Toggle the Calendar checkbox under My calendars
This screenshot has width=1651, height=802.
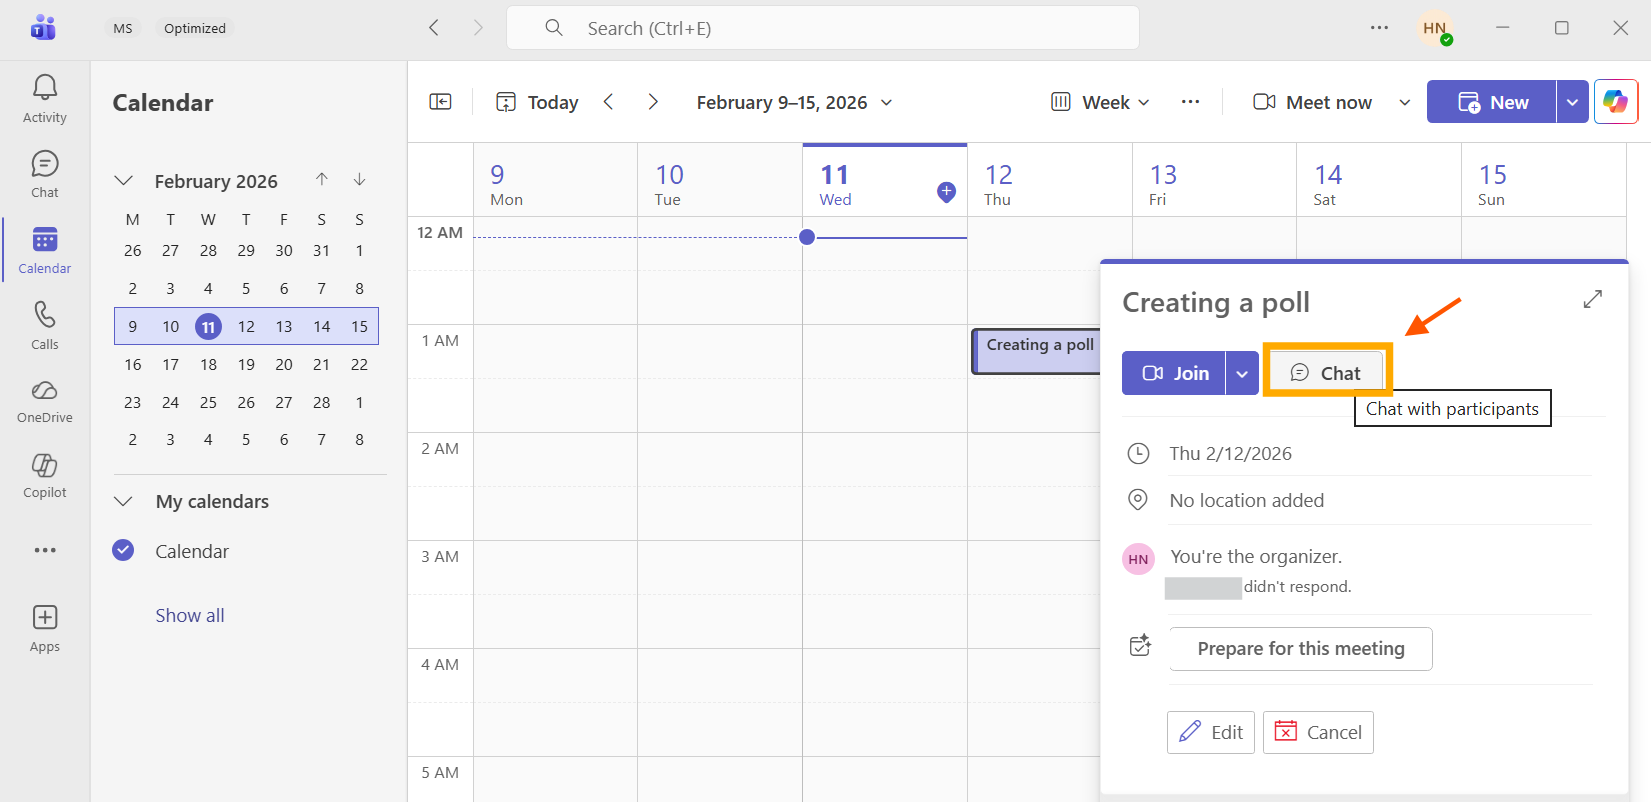click(x=123, y=550)
